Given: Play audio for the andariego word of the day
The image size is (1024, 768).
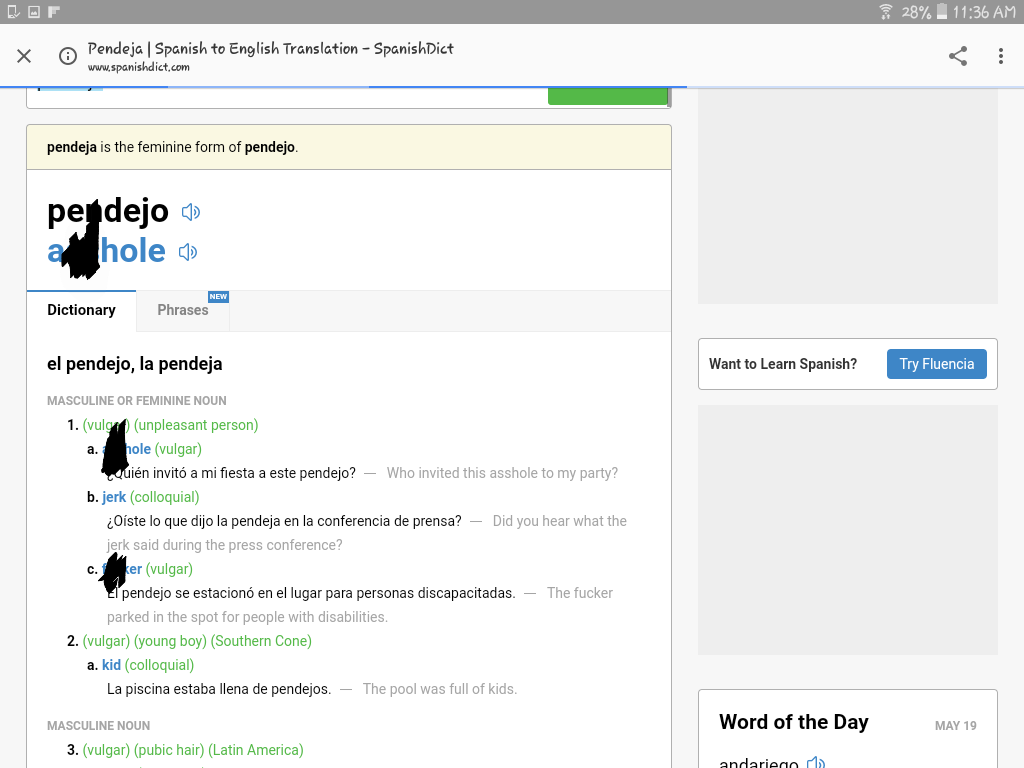Looking at the screenshot, I should [816, 761].
